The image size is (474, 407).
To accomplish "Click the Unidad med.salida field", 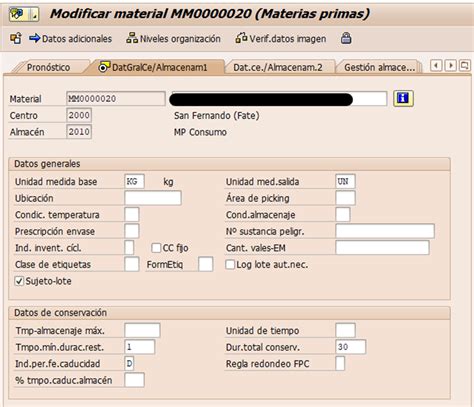I will point(345,181).
